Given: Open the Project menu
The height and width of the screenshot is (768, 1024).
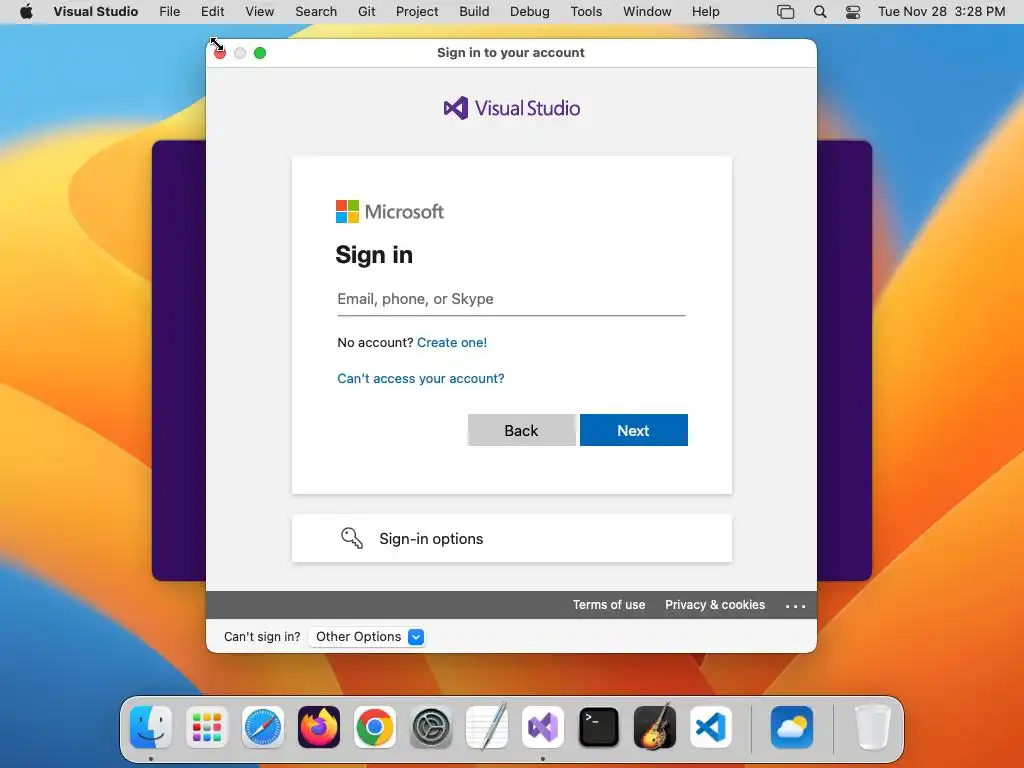Looking at the screenshot, I should (x=417, y=11).
